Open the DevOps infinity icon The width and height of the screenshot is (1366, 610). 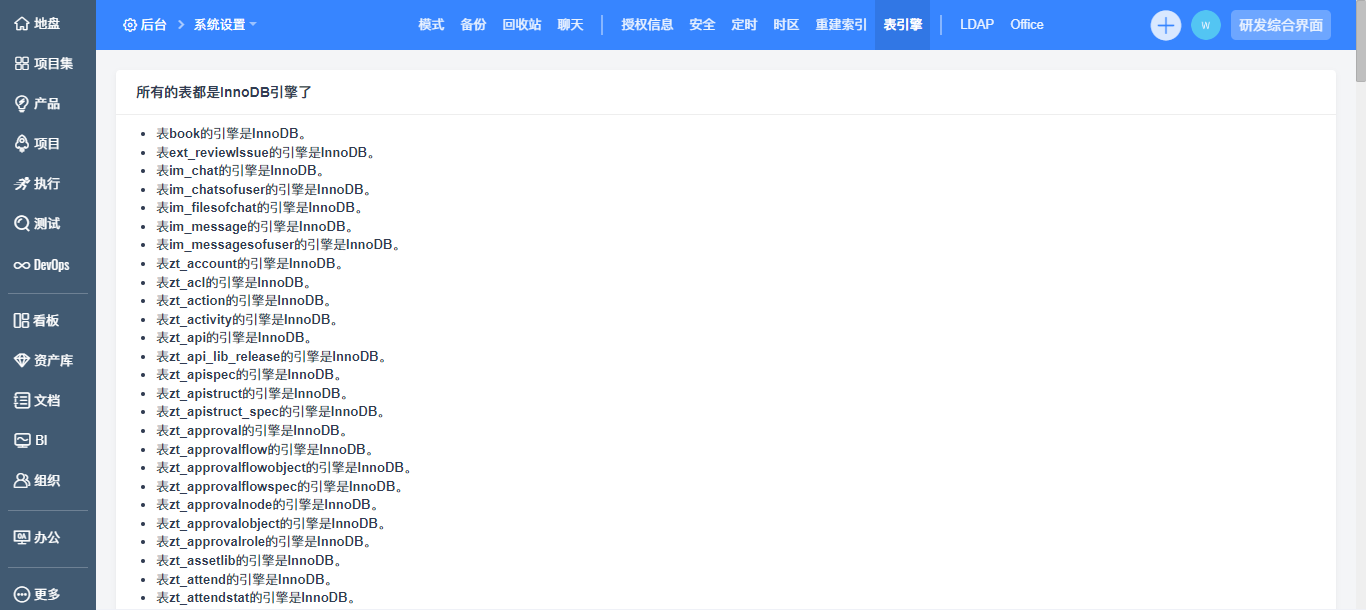(21, 265)
